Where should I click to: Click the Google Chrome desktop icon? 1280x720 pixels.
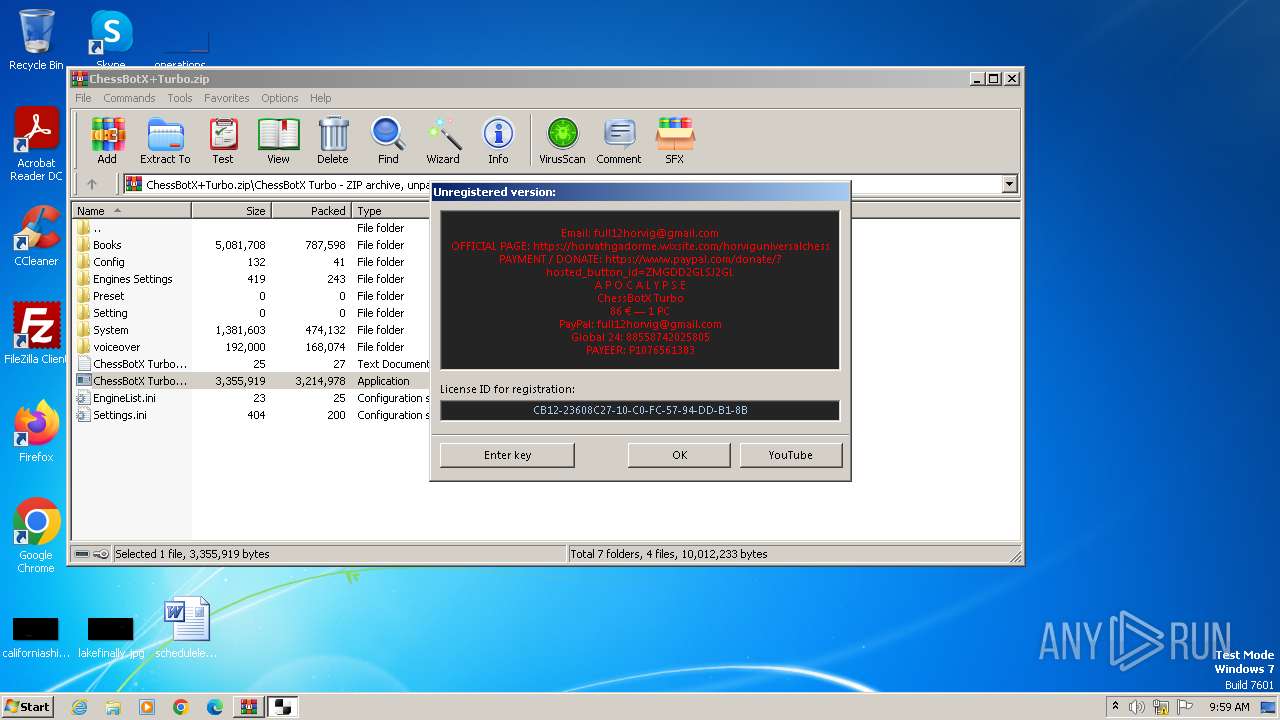pyautogui.click(x=36, y=536)
